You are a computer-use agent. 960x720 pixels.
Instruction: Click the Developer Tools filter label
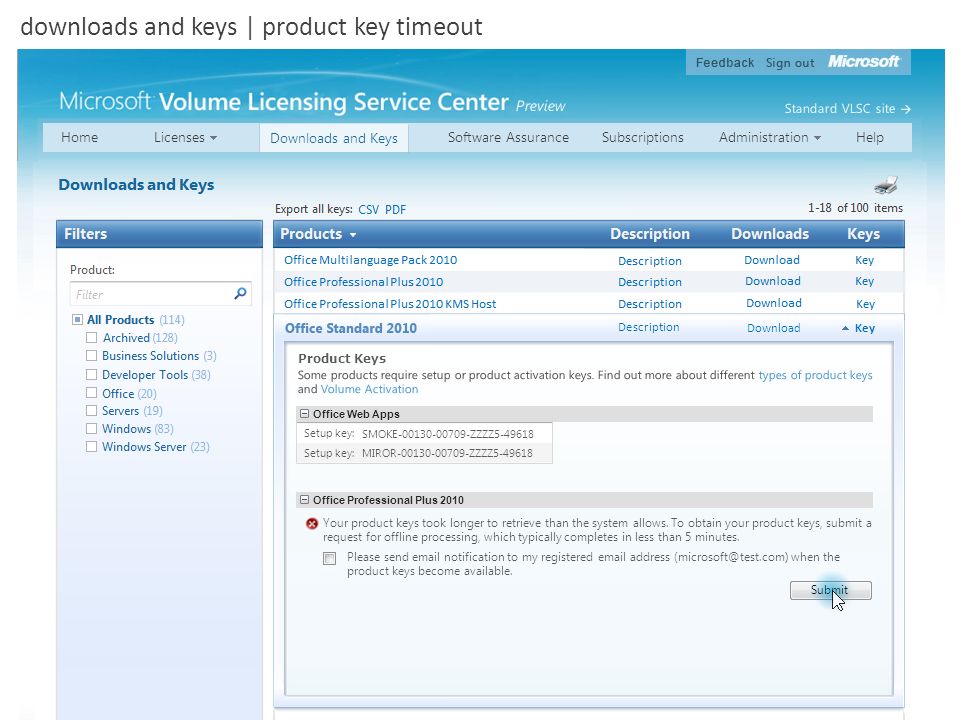(x=156, y=375)
